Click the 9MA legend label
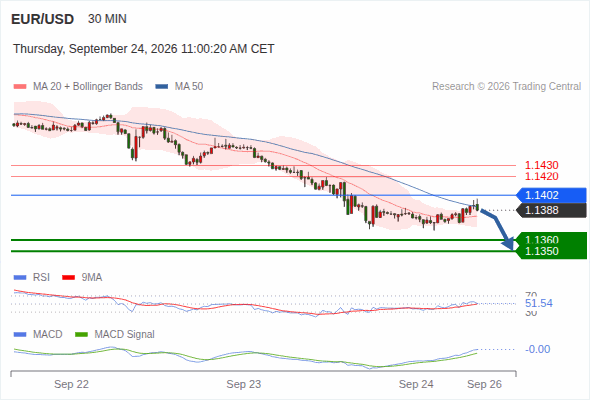590x400 pixels. 92,278
